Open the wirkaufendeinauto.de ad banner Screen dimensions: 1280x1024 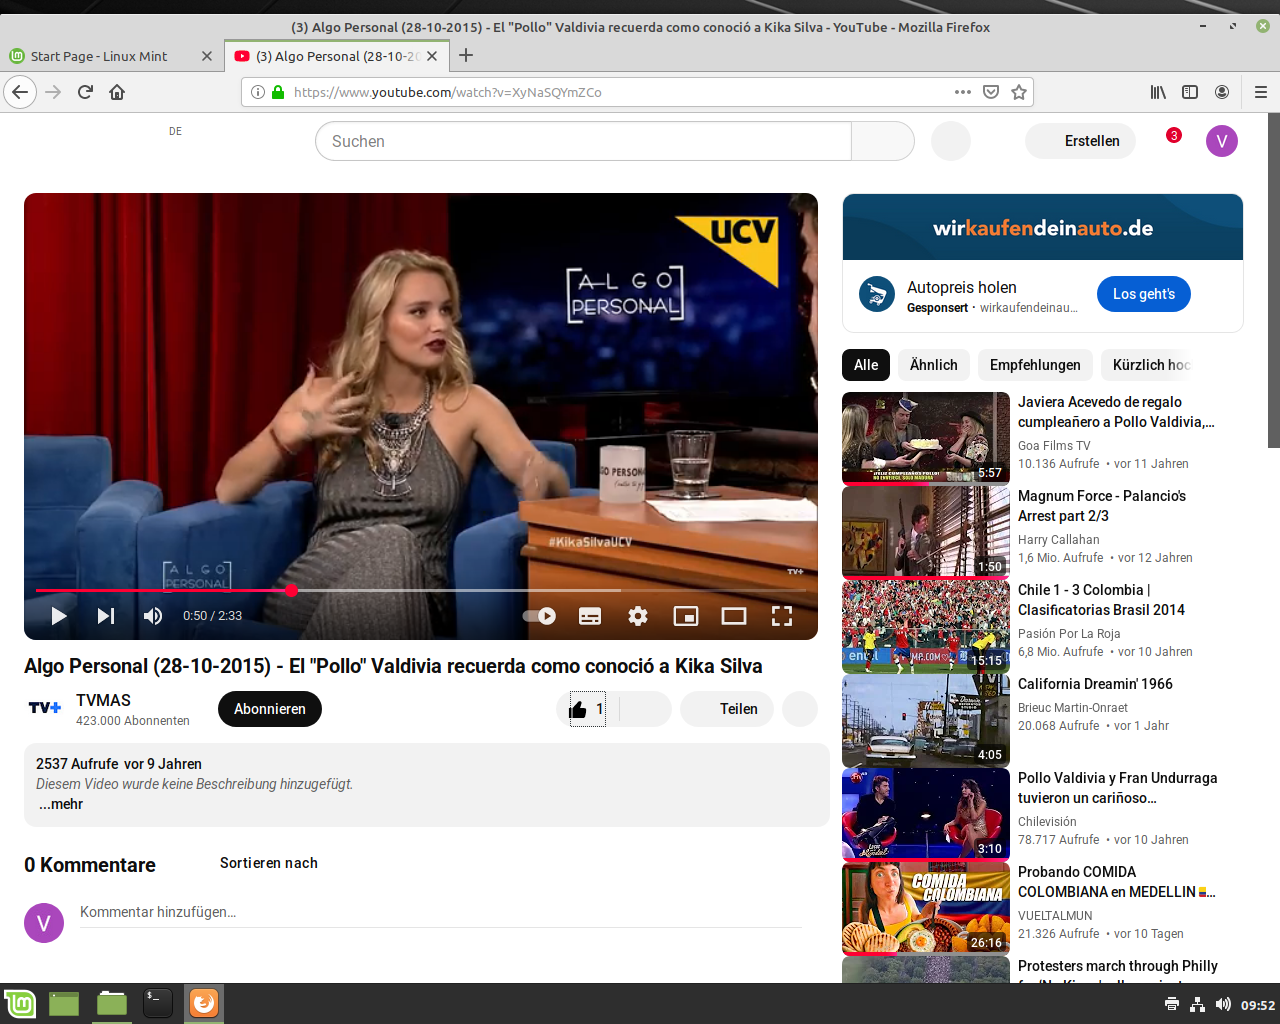coord(1043,227)
